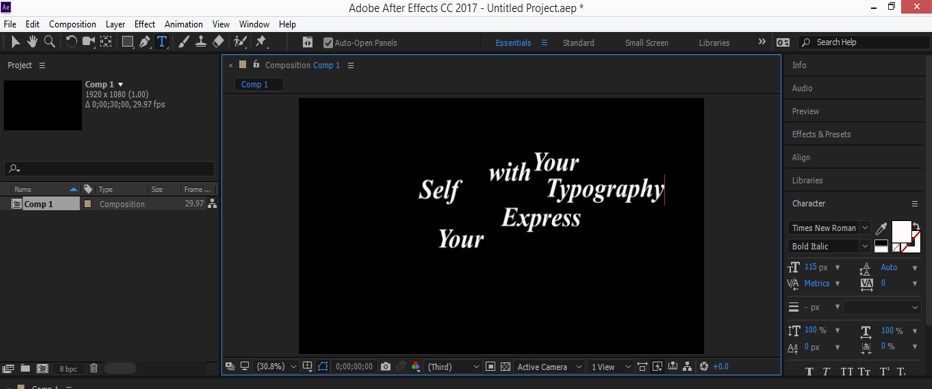The height and width of the screenshot is (389, 932).
Task: Click the Timeline icon in the viewer bar
Action: (672, 367)
